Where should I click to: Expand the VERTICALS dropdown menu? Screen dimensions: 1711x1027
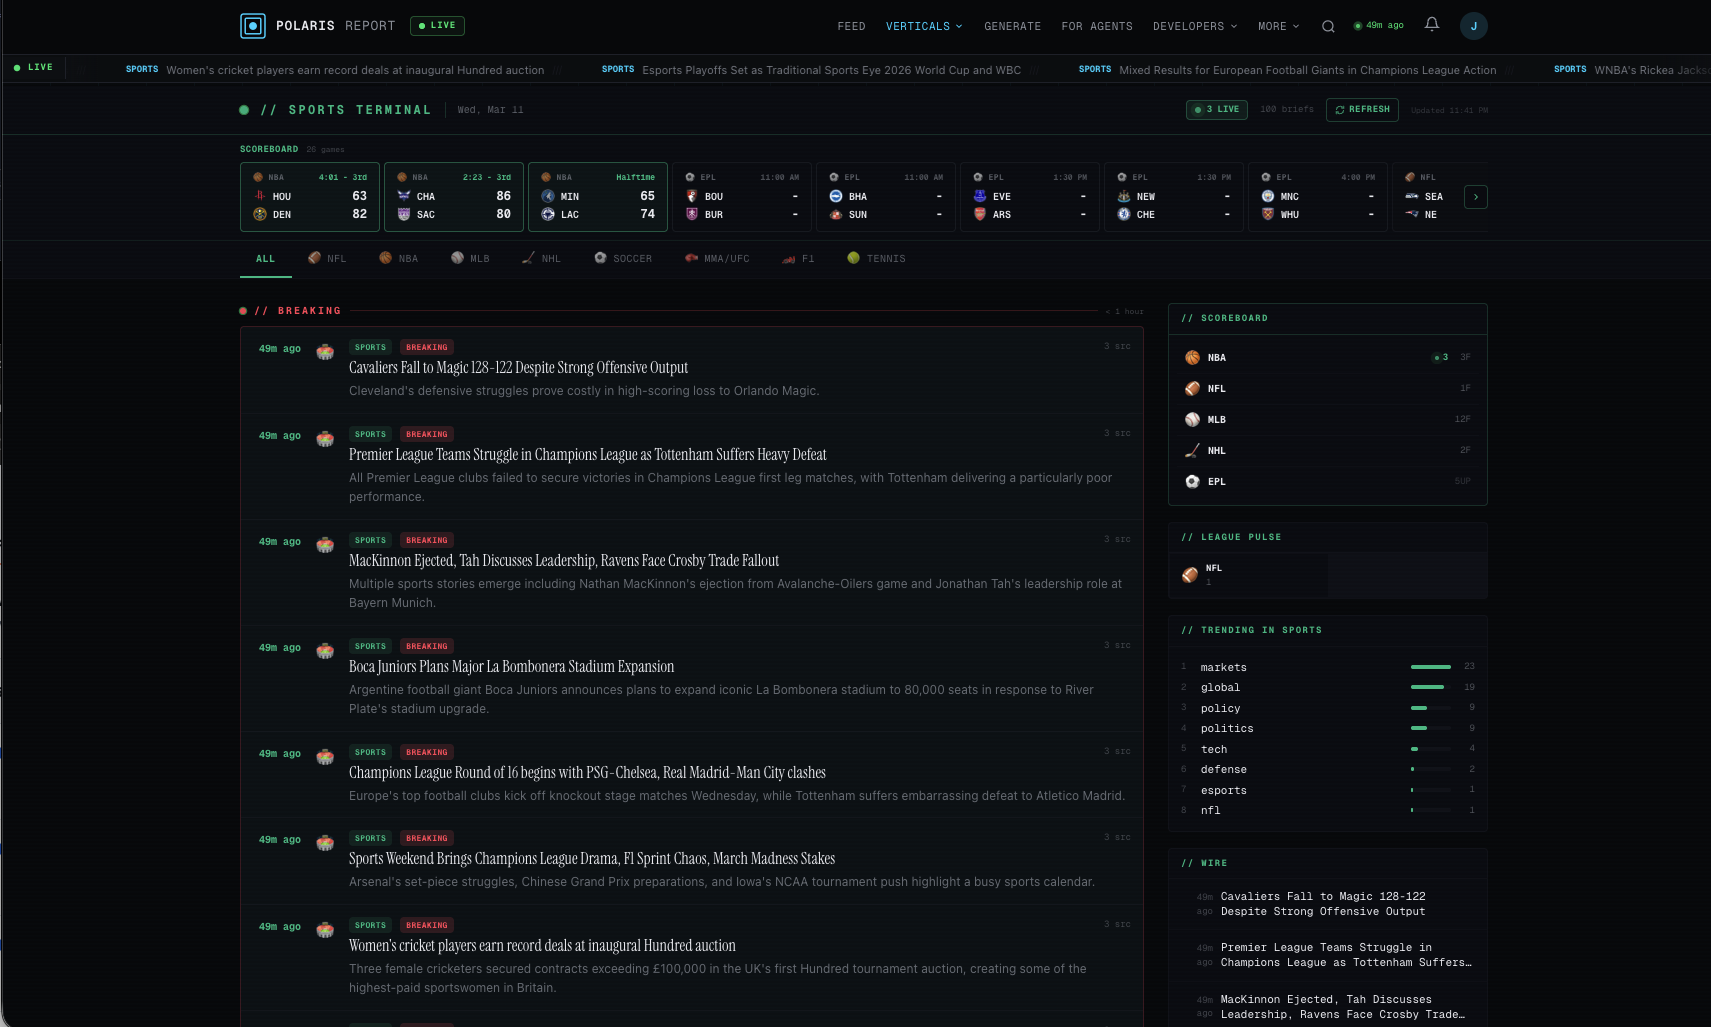[x=922, y=26]
